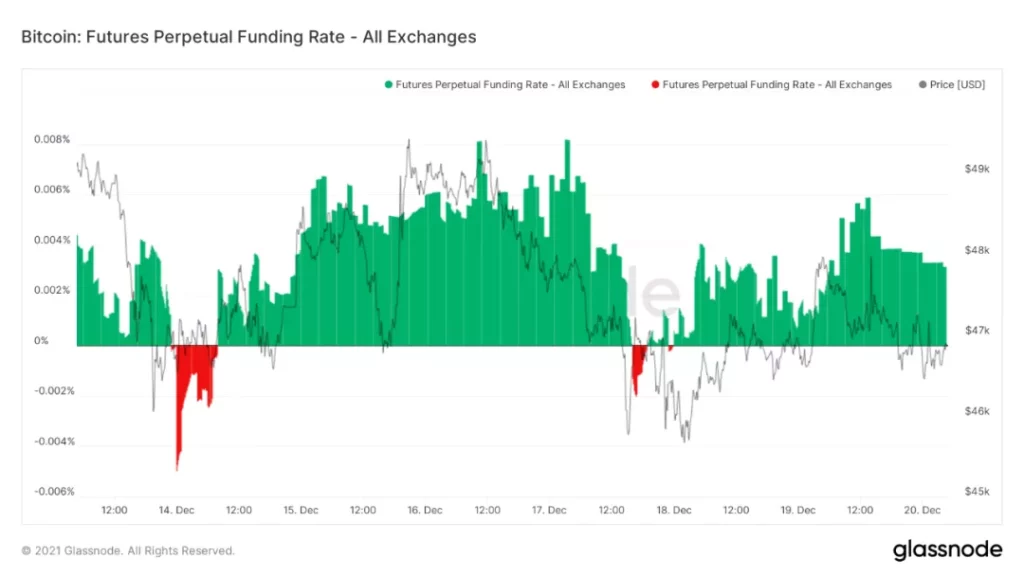Click the $49k price axis label
Image resolution: width=1024 pixels, height=576 pixels.
(x=975, y=169)
